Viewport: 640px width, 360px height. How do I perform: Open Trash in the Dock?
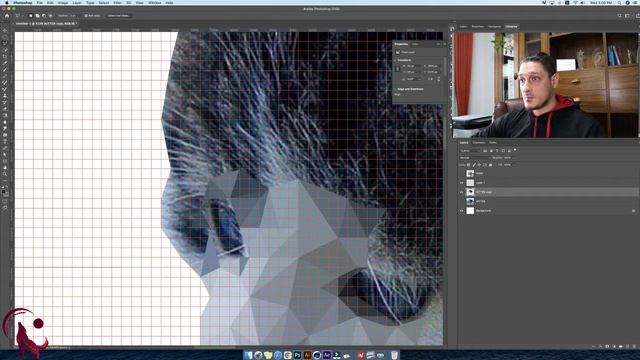[394, 355]
